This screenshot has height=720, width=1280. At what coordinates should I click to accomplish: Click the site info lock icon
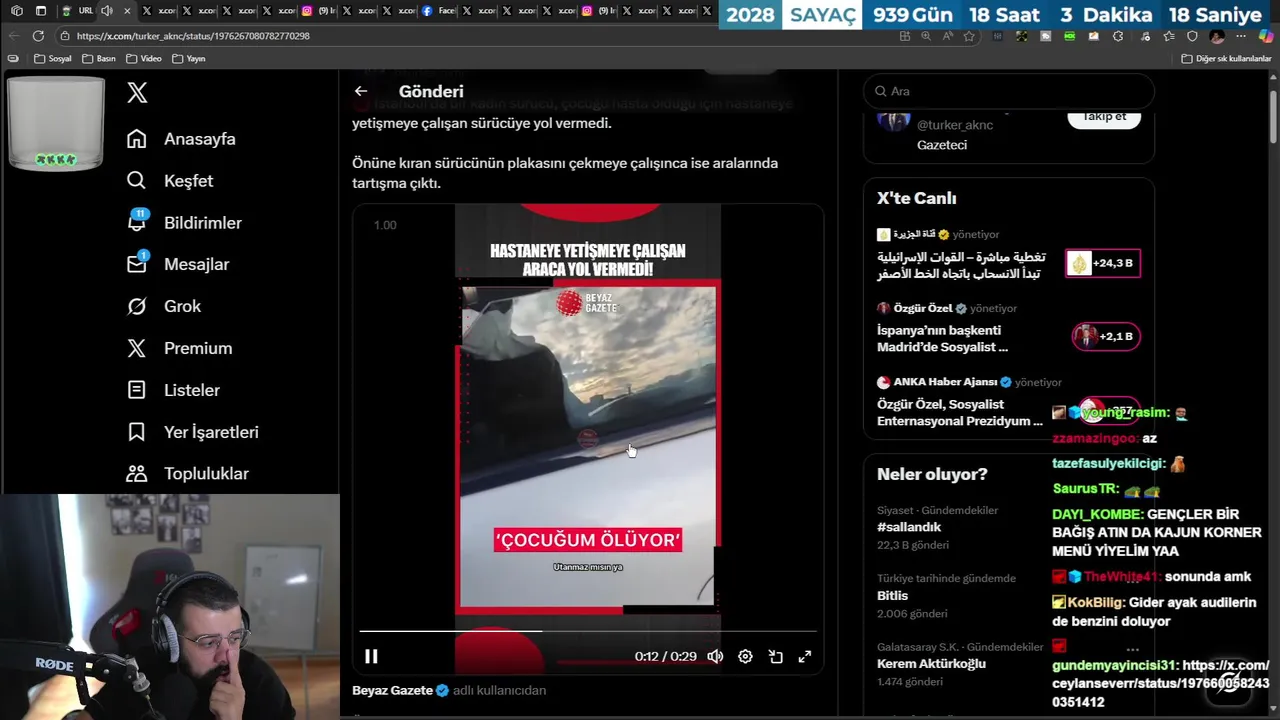tap(65, 36)
